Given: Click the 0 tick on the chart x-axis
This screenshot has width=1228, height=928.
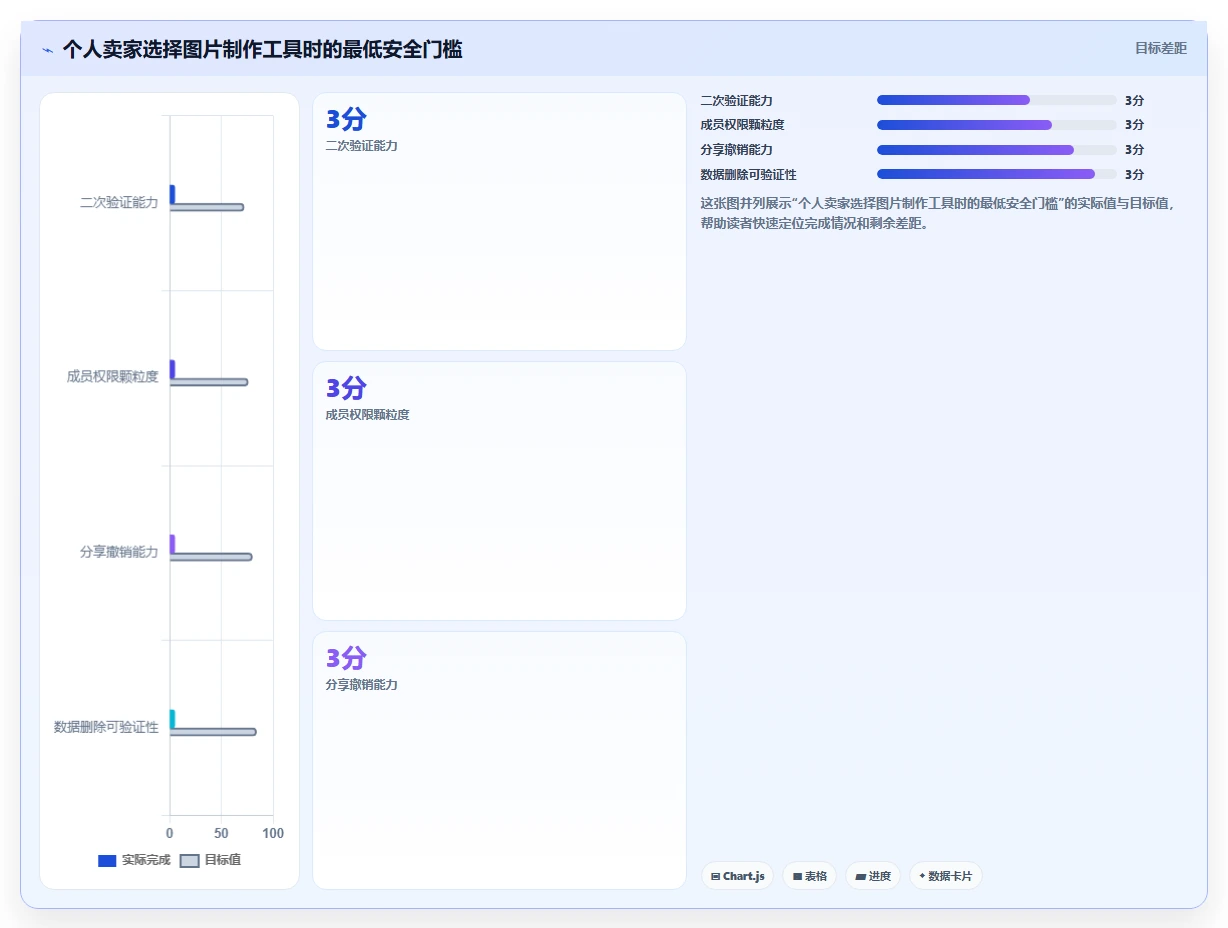Looking at the screenshot, I should click(170, 833).
